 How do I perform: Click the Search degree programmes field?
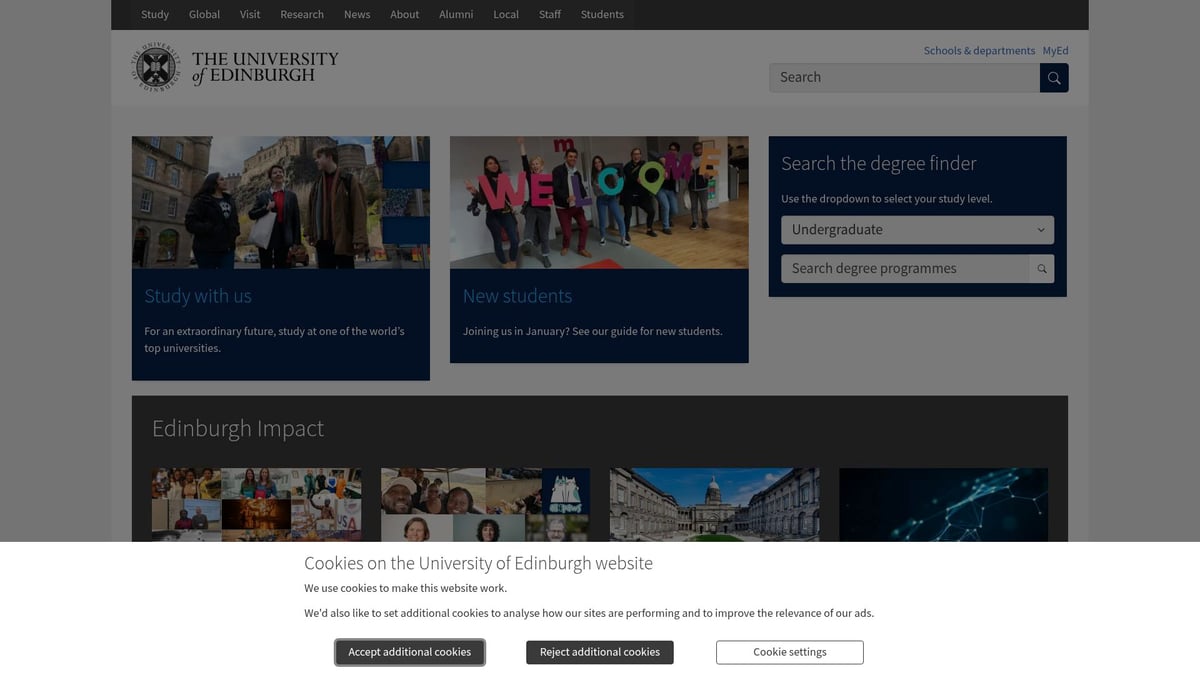[x=905, y=269]
